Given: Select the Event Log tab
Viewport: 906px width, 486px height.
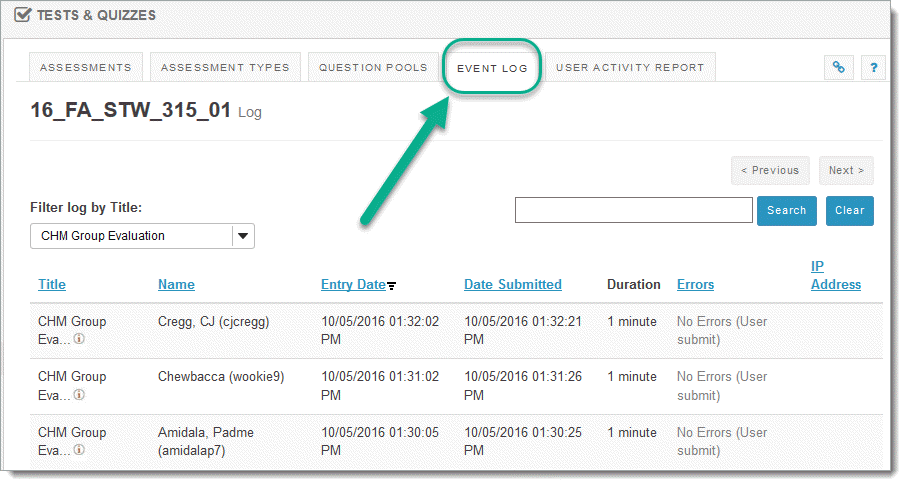Looking at the screenshot, I should pos(492,68).
